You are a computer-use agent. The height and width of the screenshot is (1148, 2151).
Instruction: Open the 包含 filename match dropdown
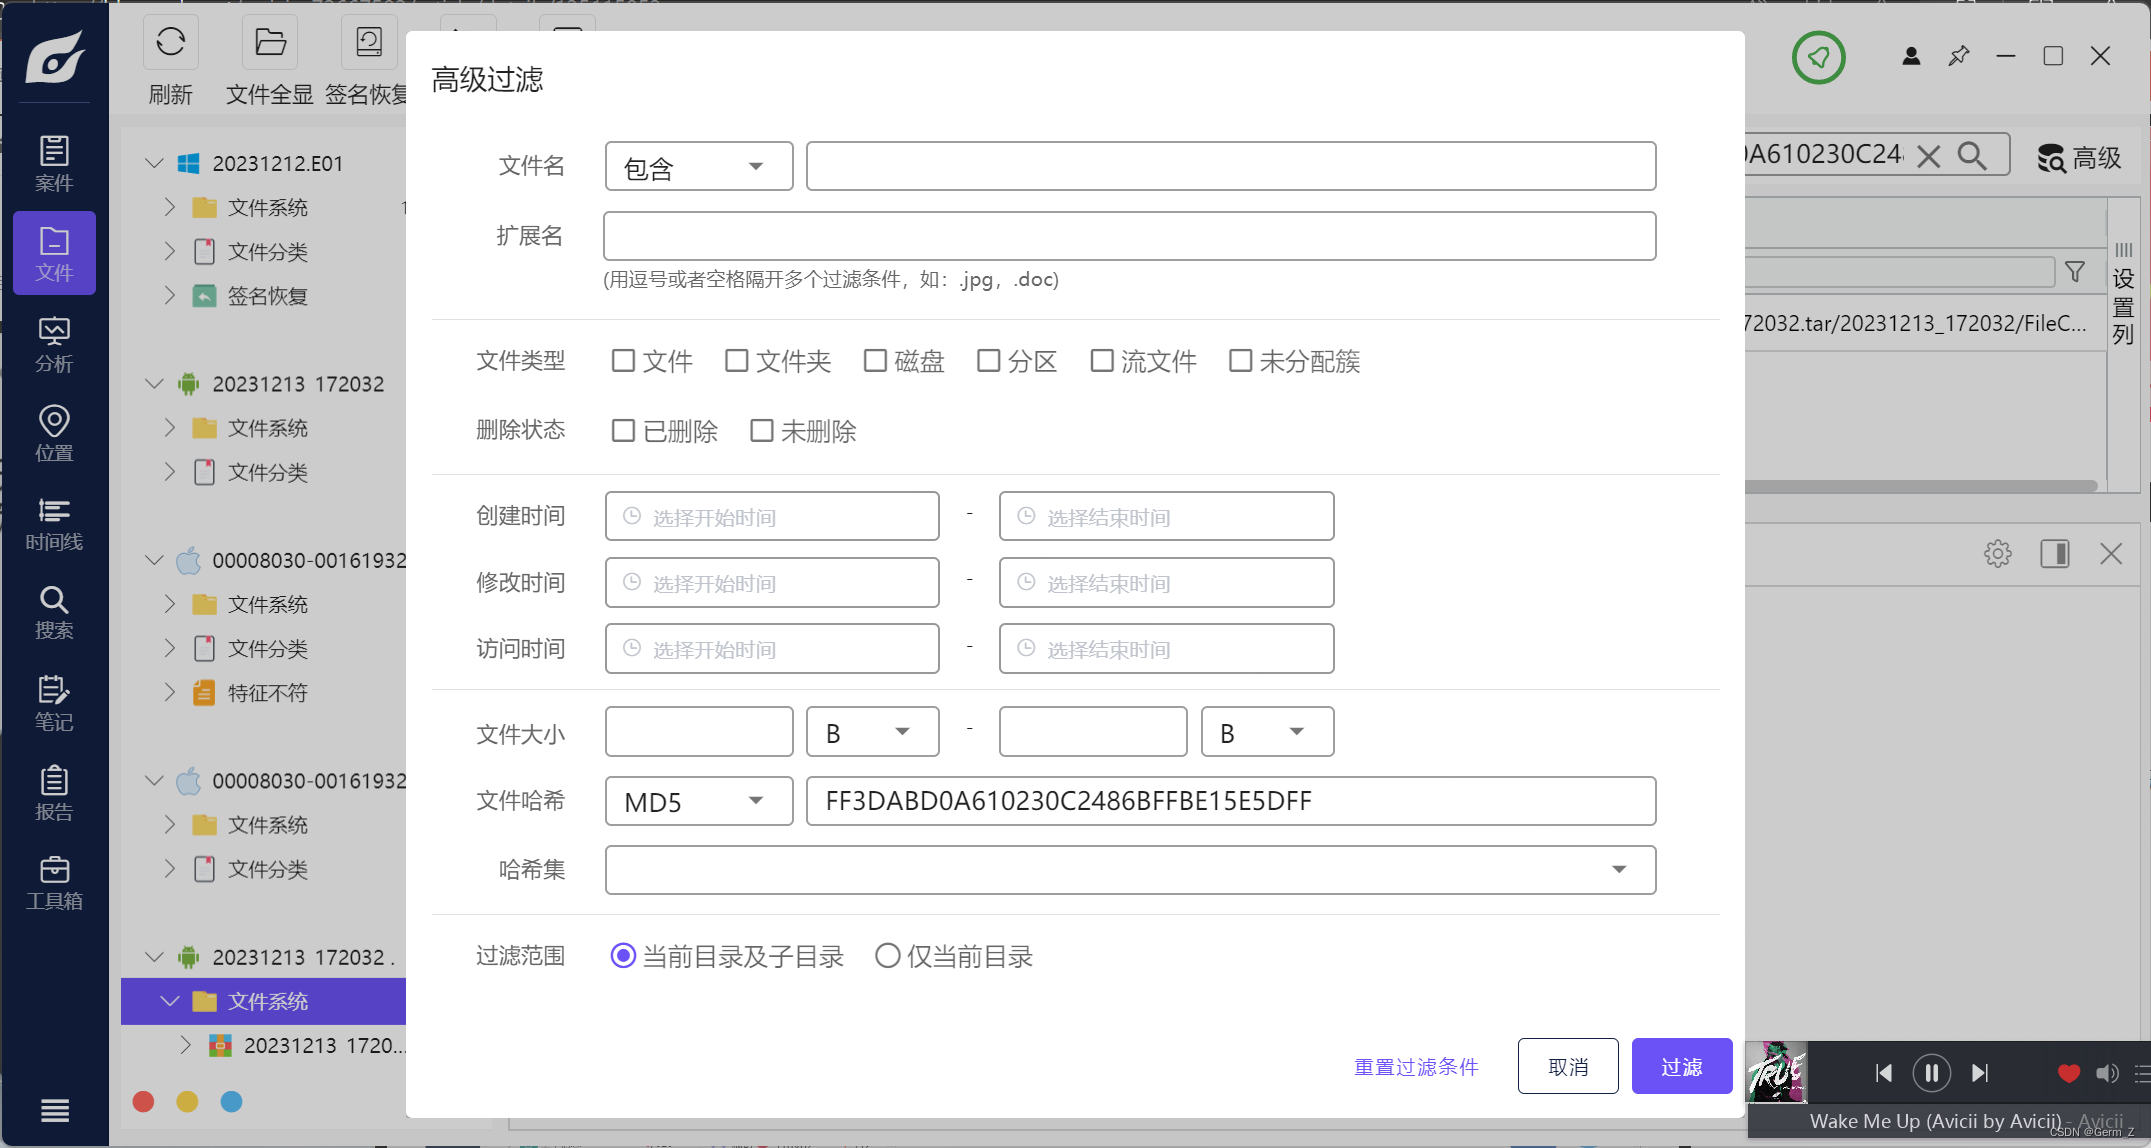point(698,166)
